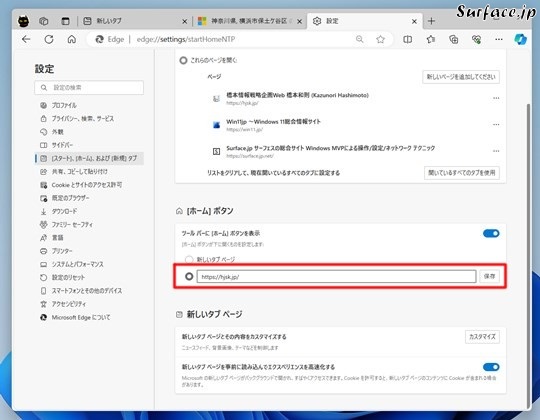Image resolution: width=540 pixels, height=420 pixels.
Task: Open Collections icon in toolbar
Action: point(454,39)
